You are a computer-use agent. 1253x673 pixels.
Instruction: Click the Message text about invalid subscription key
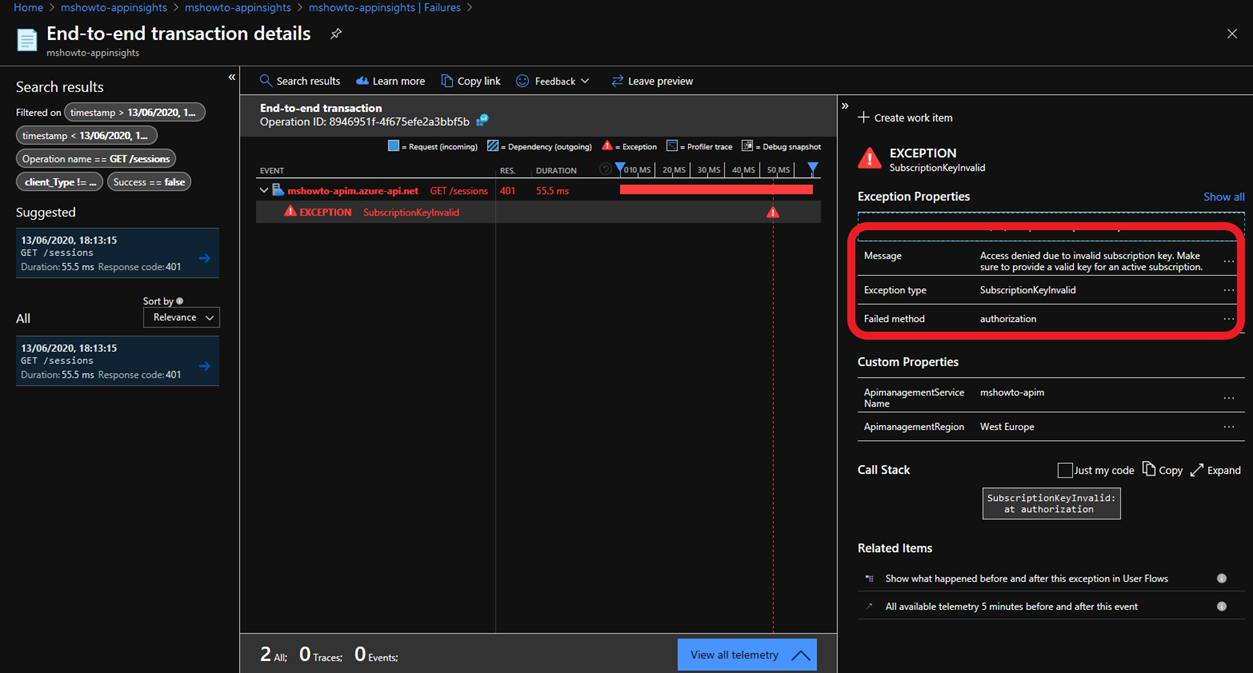point(1091,262)
